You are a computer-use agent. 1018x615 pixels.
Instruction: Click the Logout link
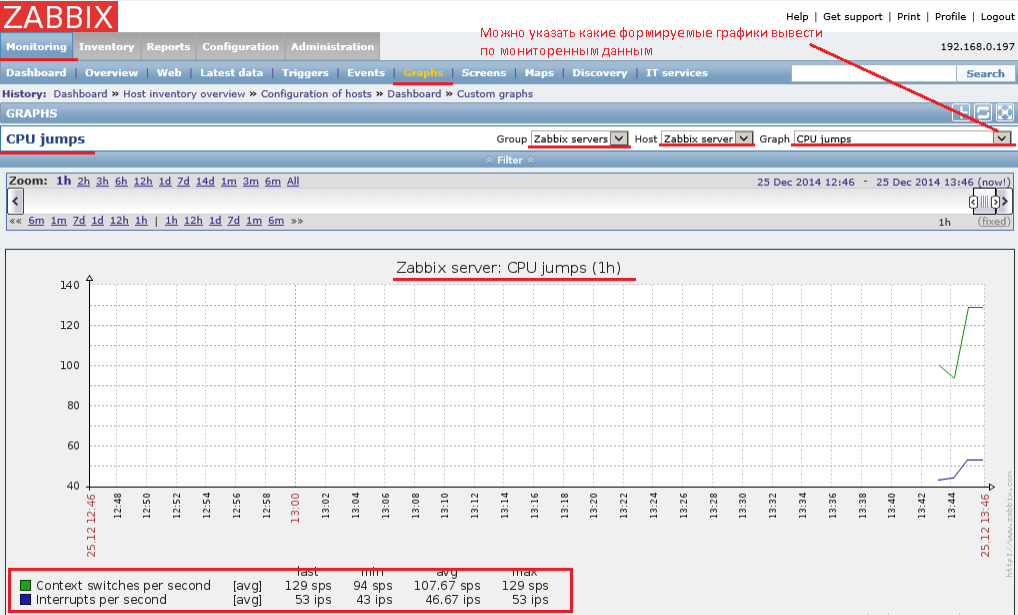tap(997, 16)
